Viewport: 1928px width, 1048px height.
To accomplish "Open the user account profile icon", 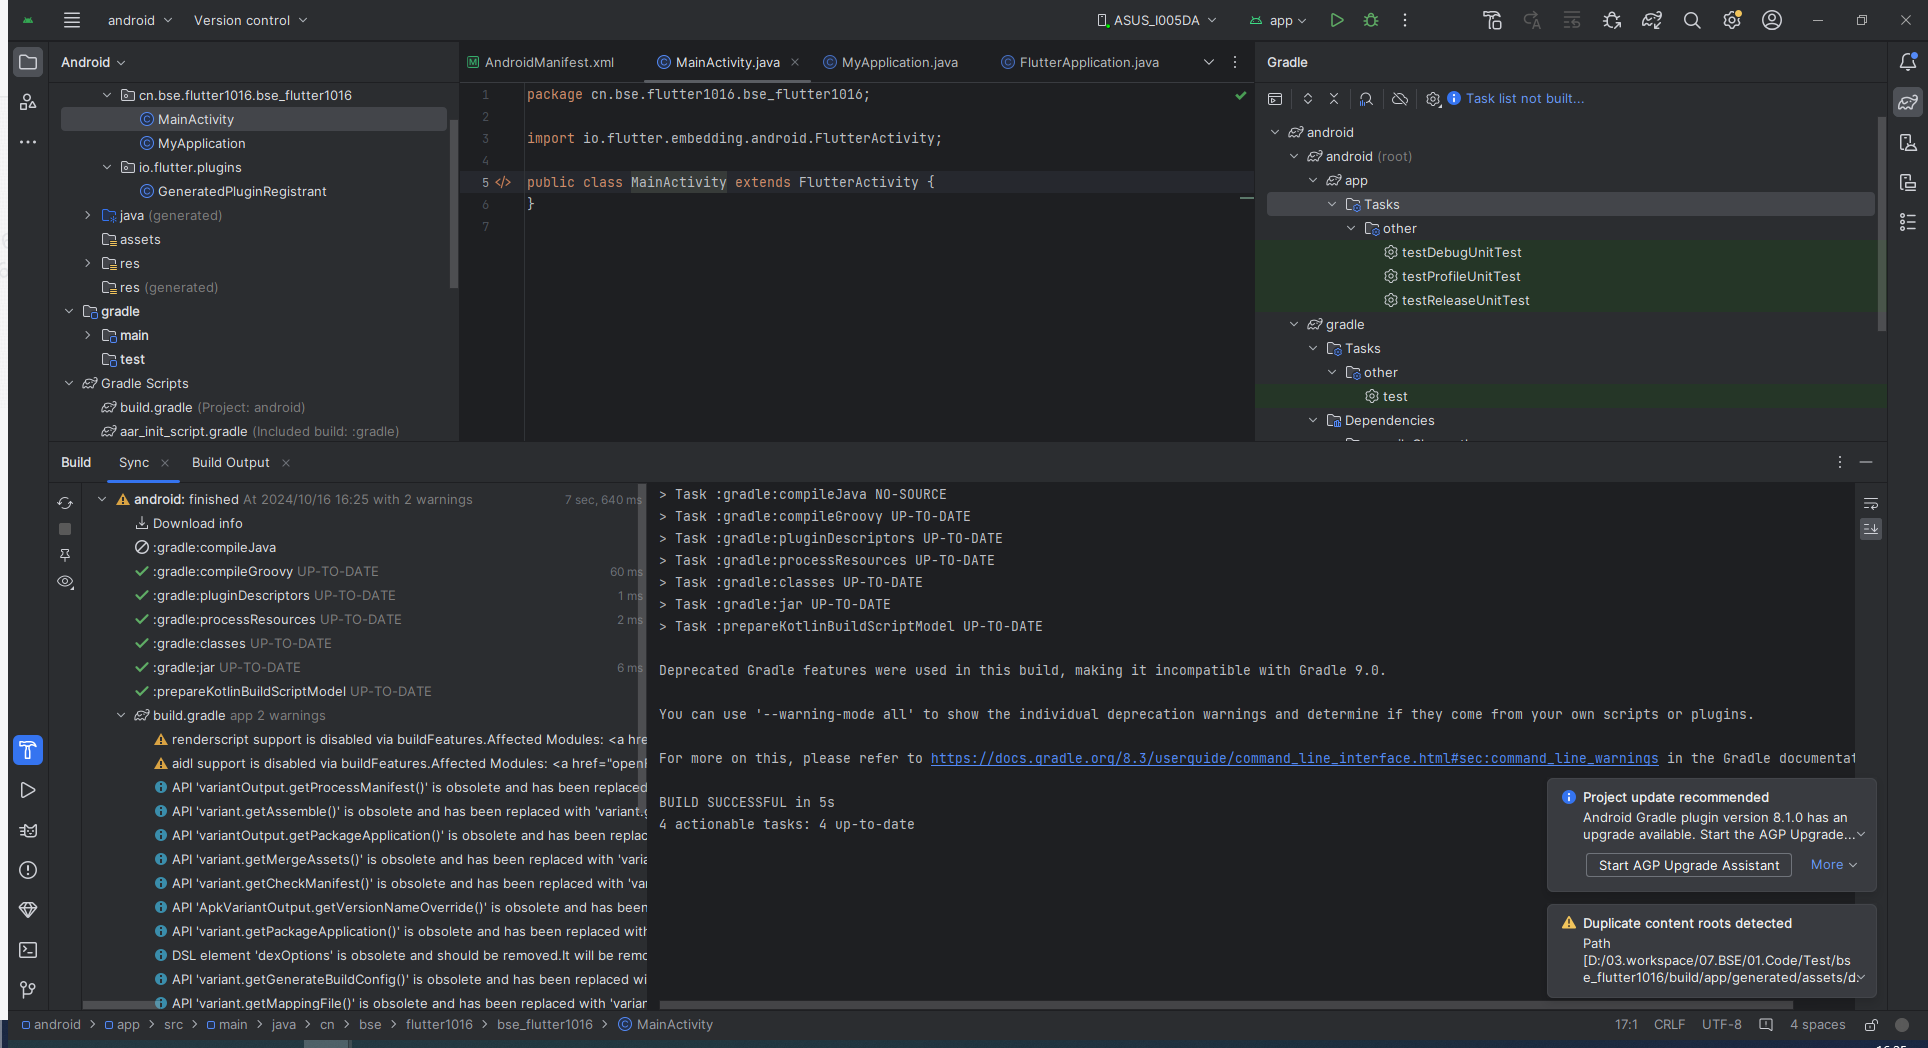I will point(1772,20).
